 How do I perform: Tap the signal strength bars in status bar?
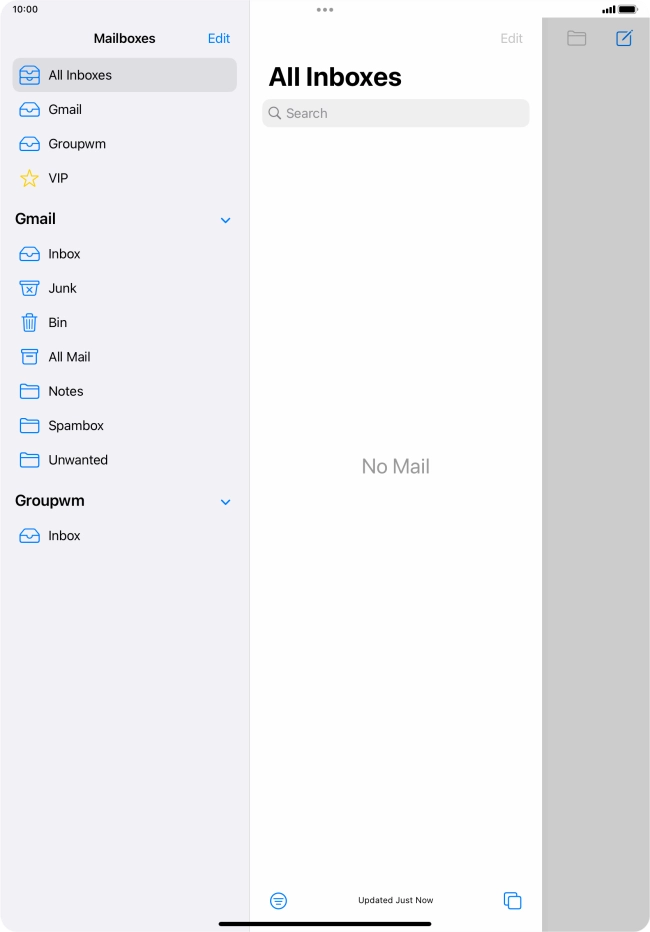[608, 10]
